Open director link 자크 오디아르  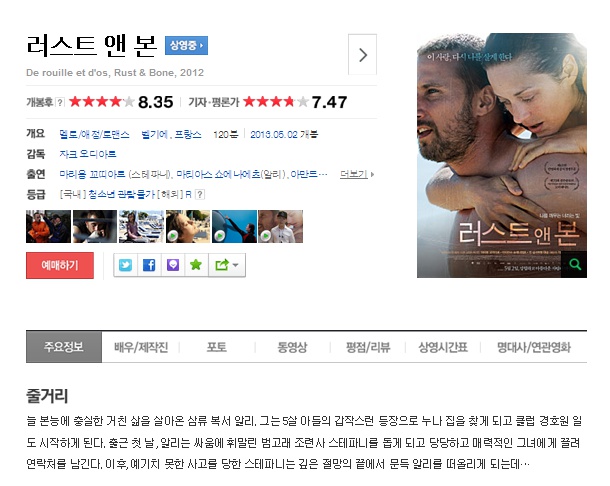pyautogui.click(x=88, y=154)
